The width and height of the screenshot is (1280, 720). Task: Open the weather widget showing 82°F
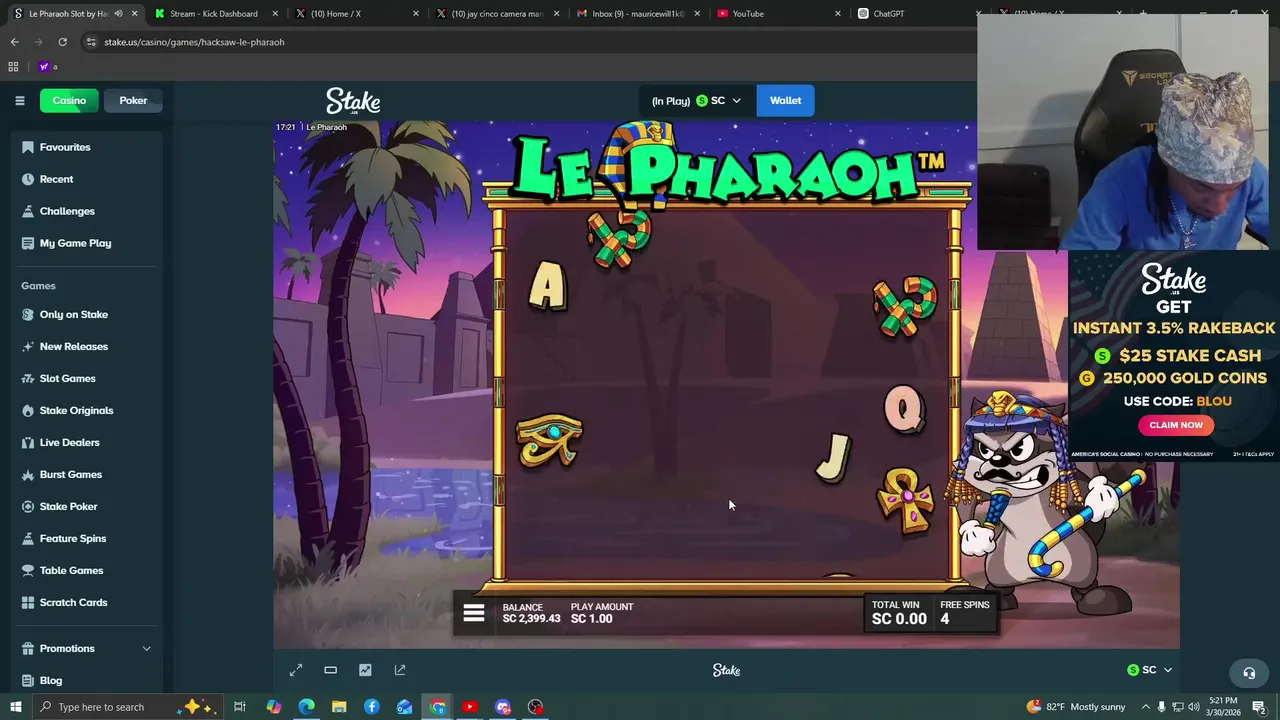point(1076,707)
